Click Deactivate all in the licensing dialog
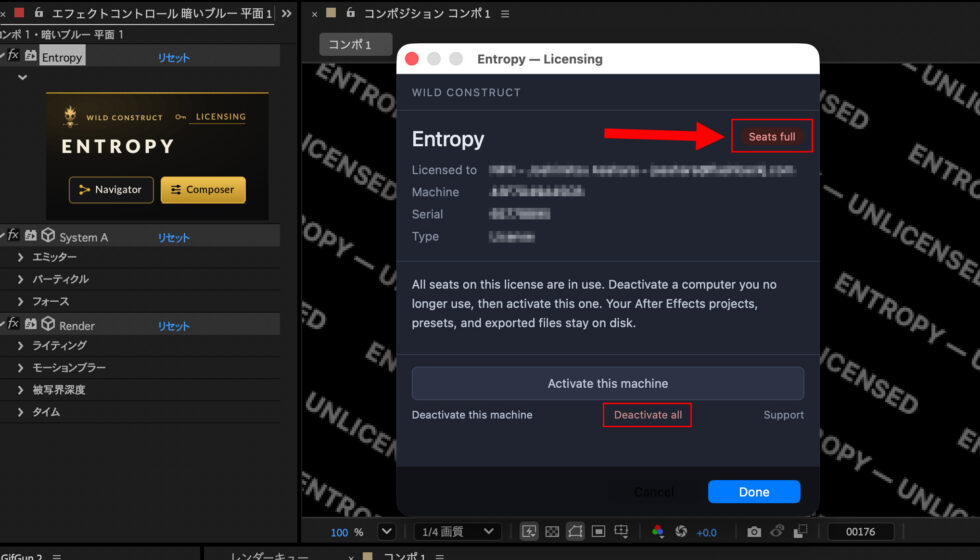This screenshot has height=560, width=980. pos(648,415)
